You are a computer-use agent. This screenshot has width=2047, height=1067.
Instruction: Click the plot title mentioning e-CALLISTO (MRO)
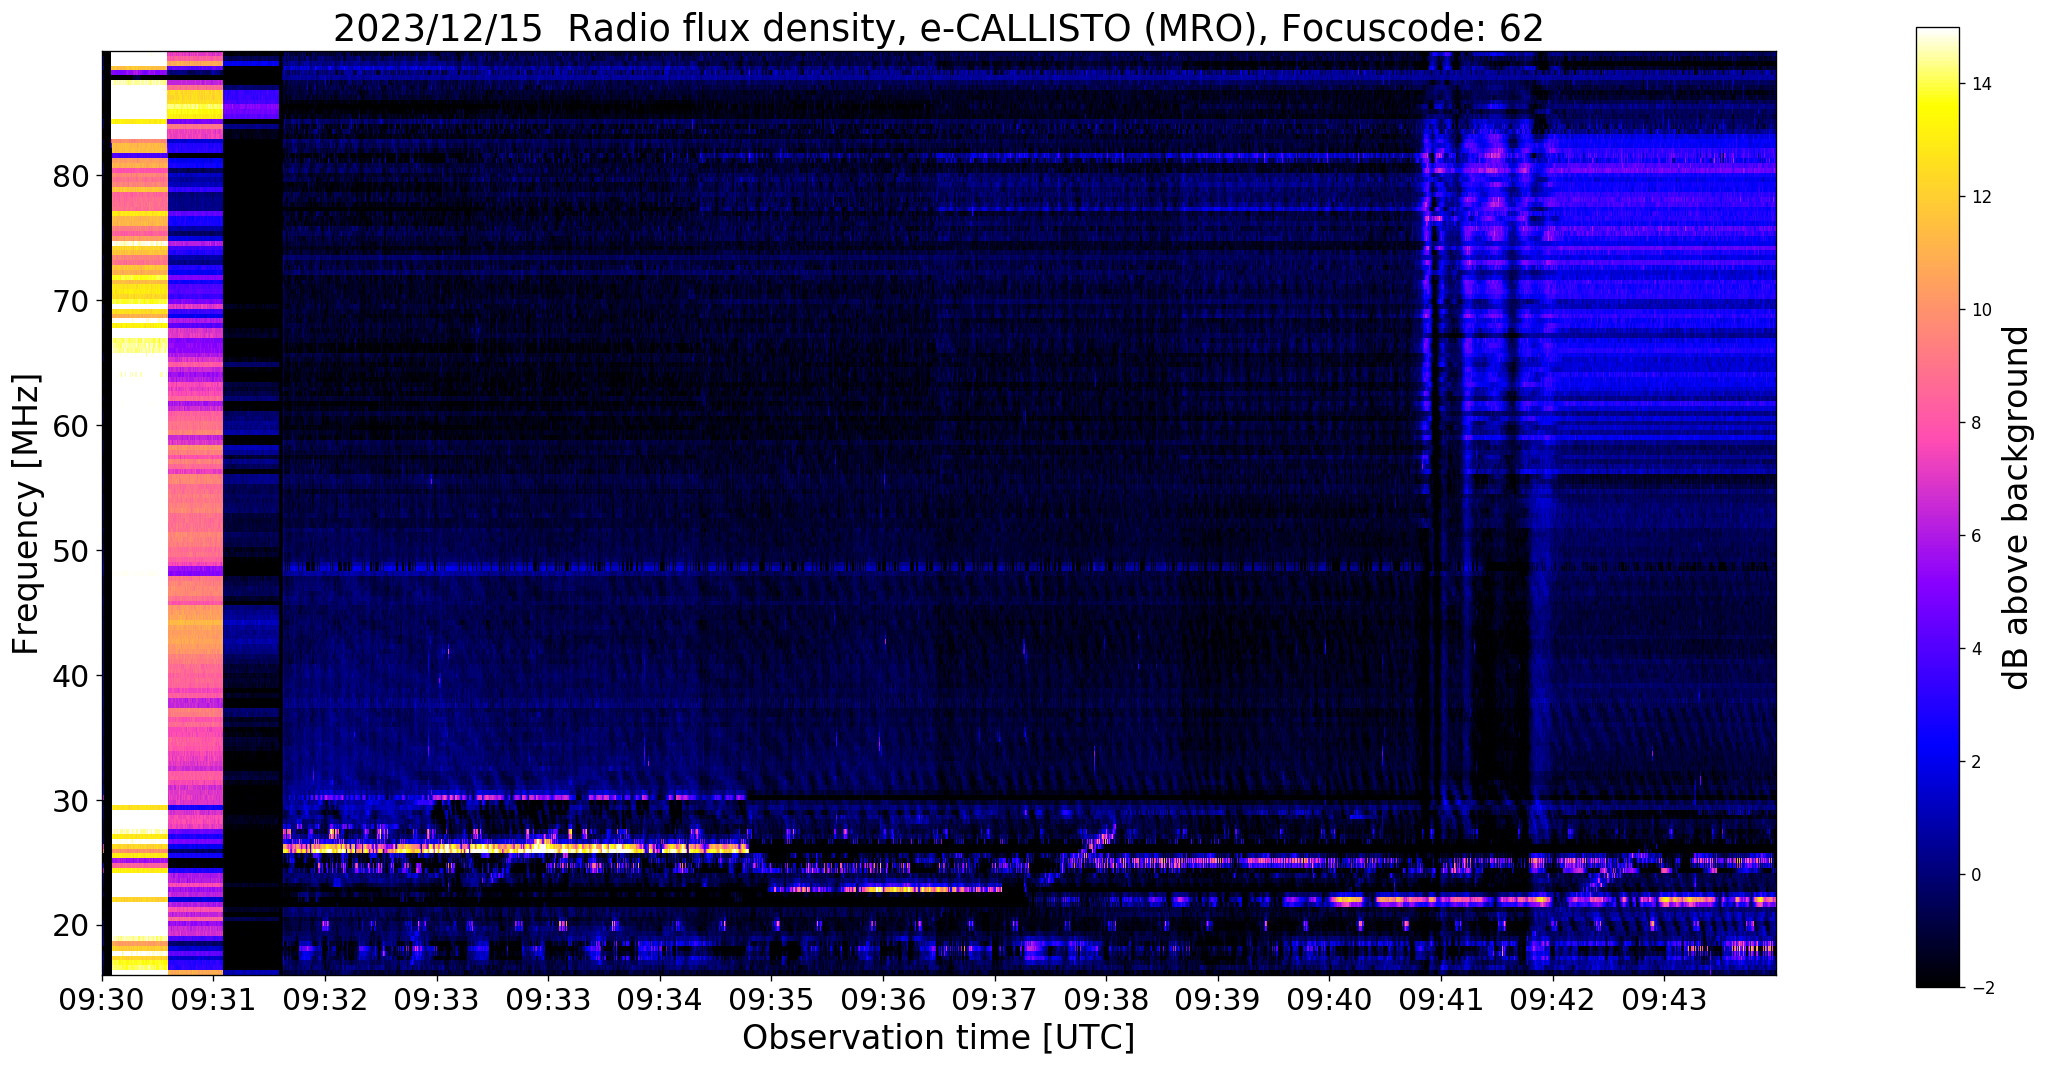[938, 28]
